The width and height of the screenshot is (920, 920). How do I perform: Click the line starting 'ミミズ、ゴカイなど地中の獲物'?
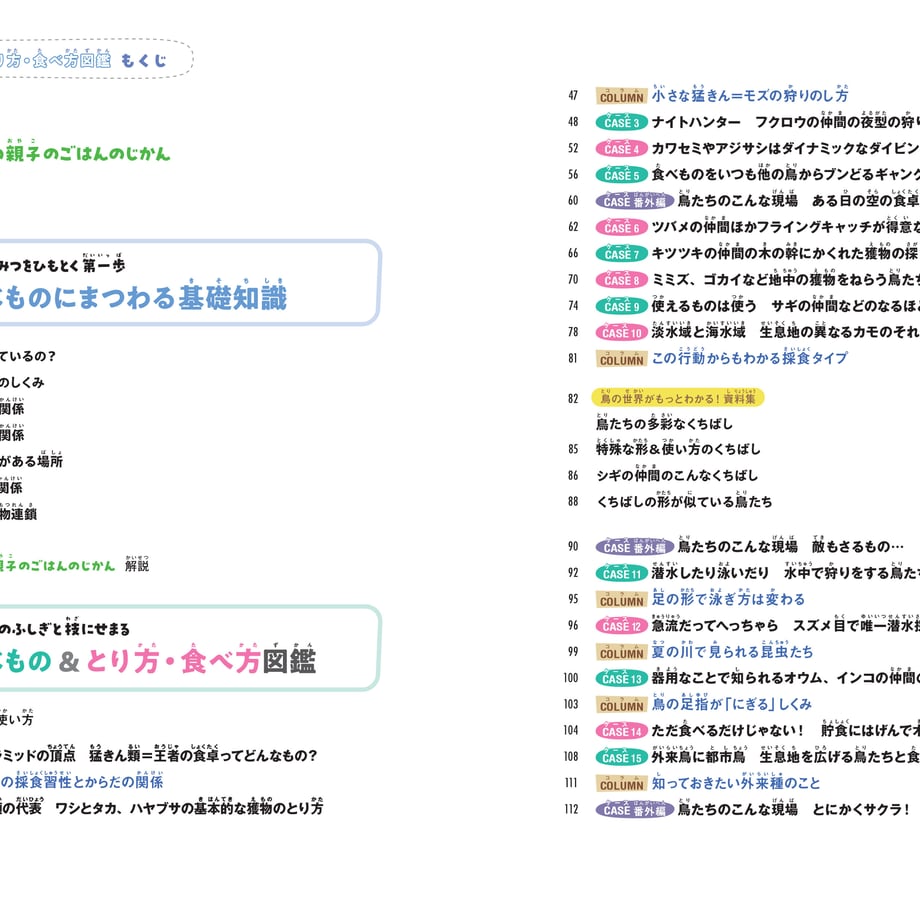(x=786, y=280)
